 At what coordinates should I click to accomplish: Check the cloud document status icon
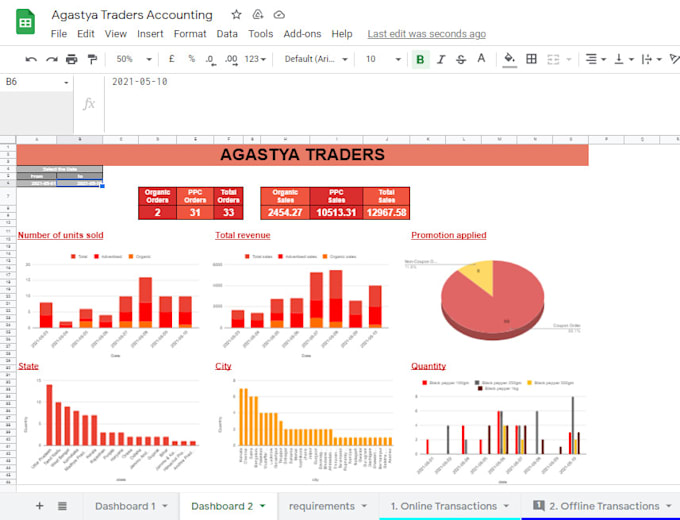(279, 15)
